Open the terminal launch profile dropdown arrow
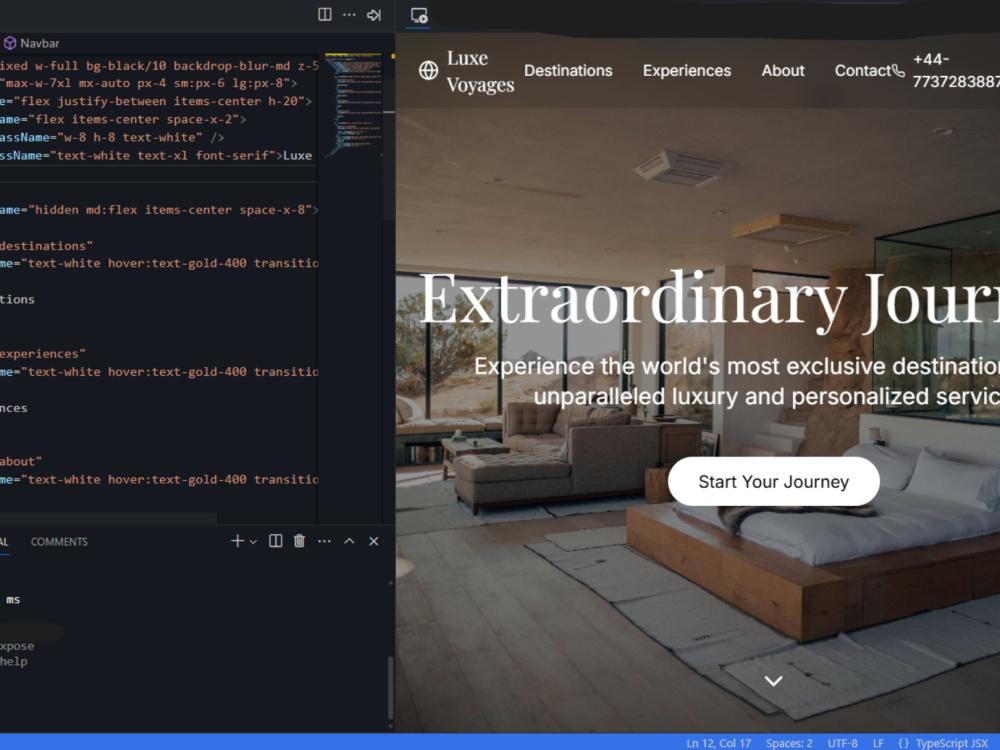Viewport: 1000px width, 750px height. (x=253, y=541)
